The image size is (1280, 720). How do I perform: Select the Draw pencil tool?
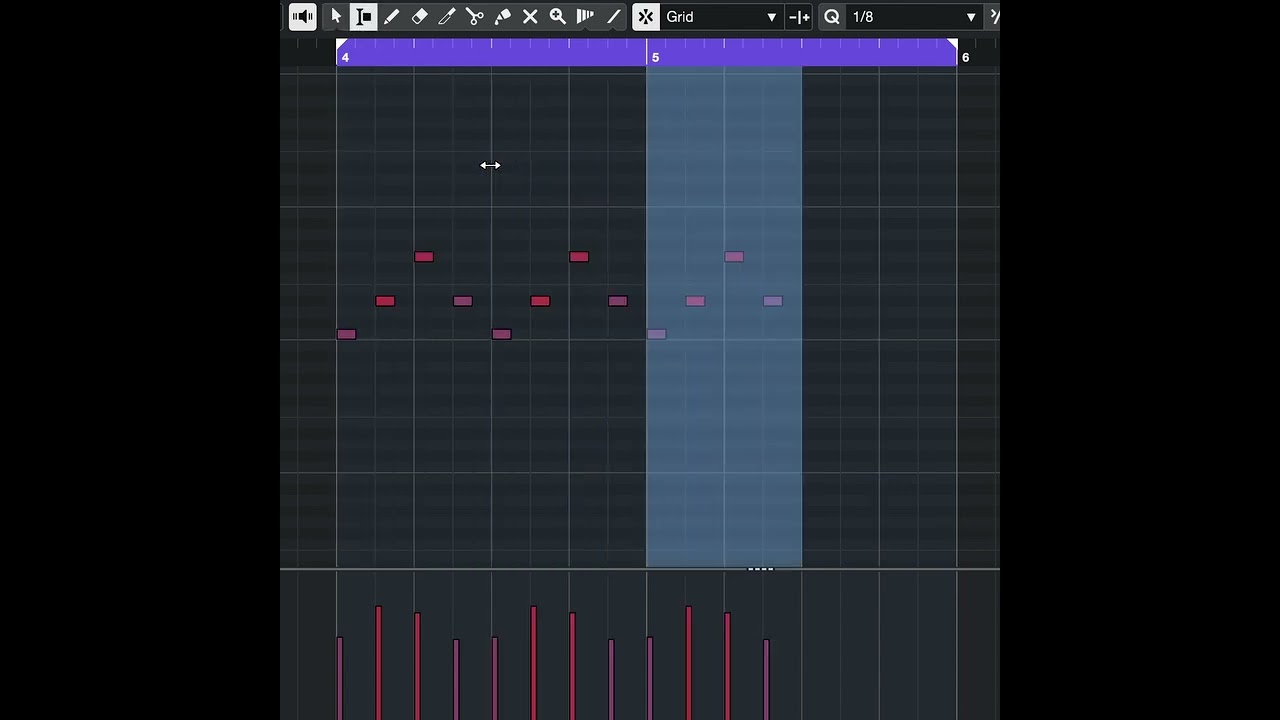click(392, 16)
